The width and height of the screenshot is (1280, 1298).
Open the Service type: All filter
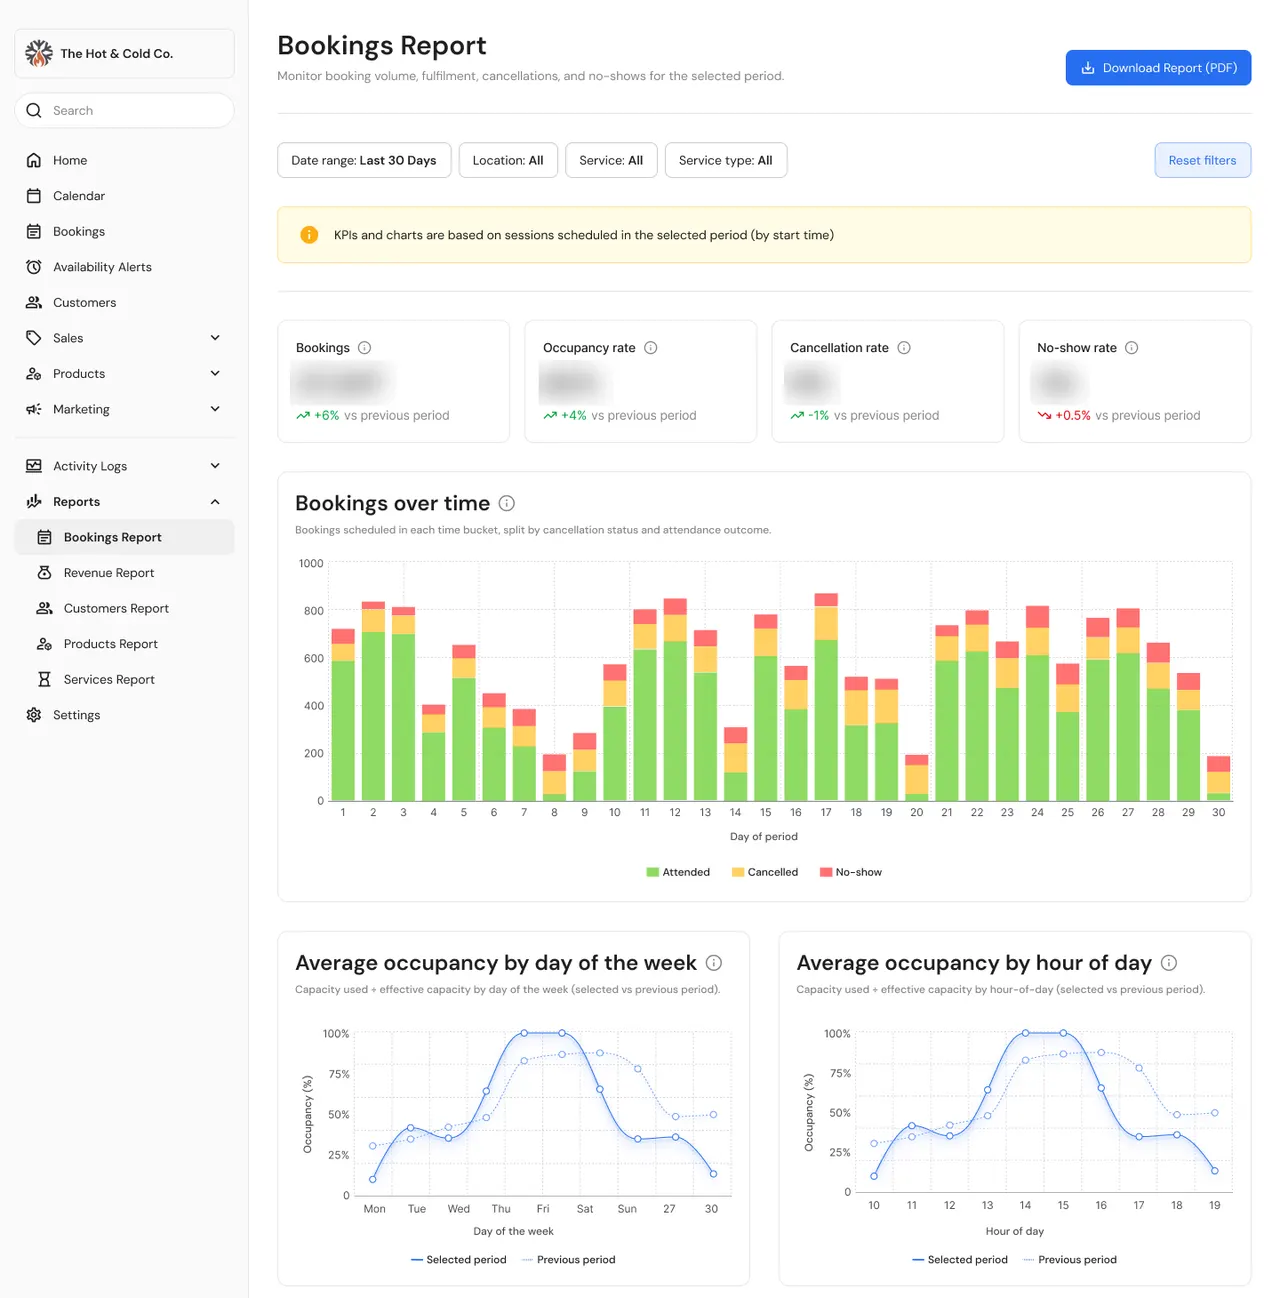tap(726, 160)
